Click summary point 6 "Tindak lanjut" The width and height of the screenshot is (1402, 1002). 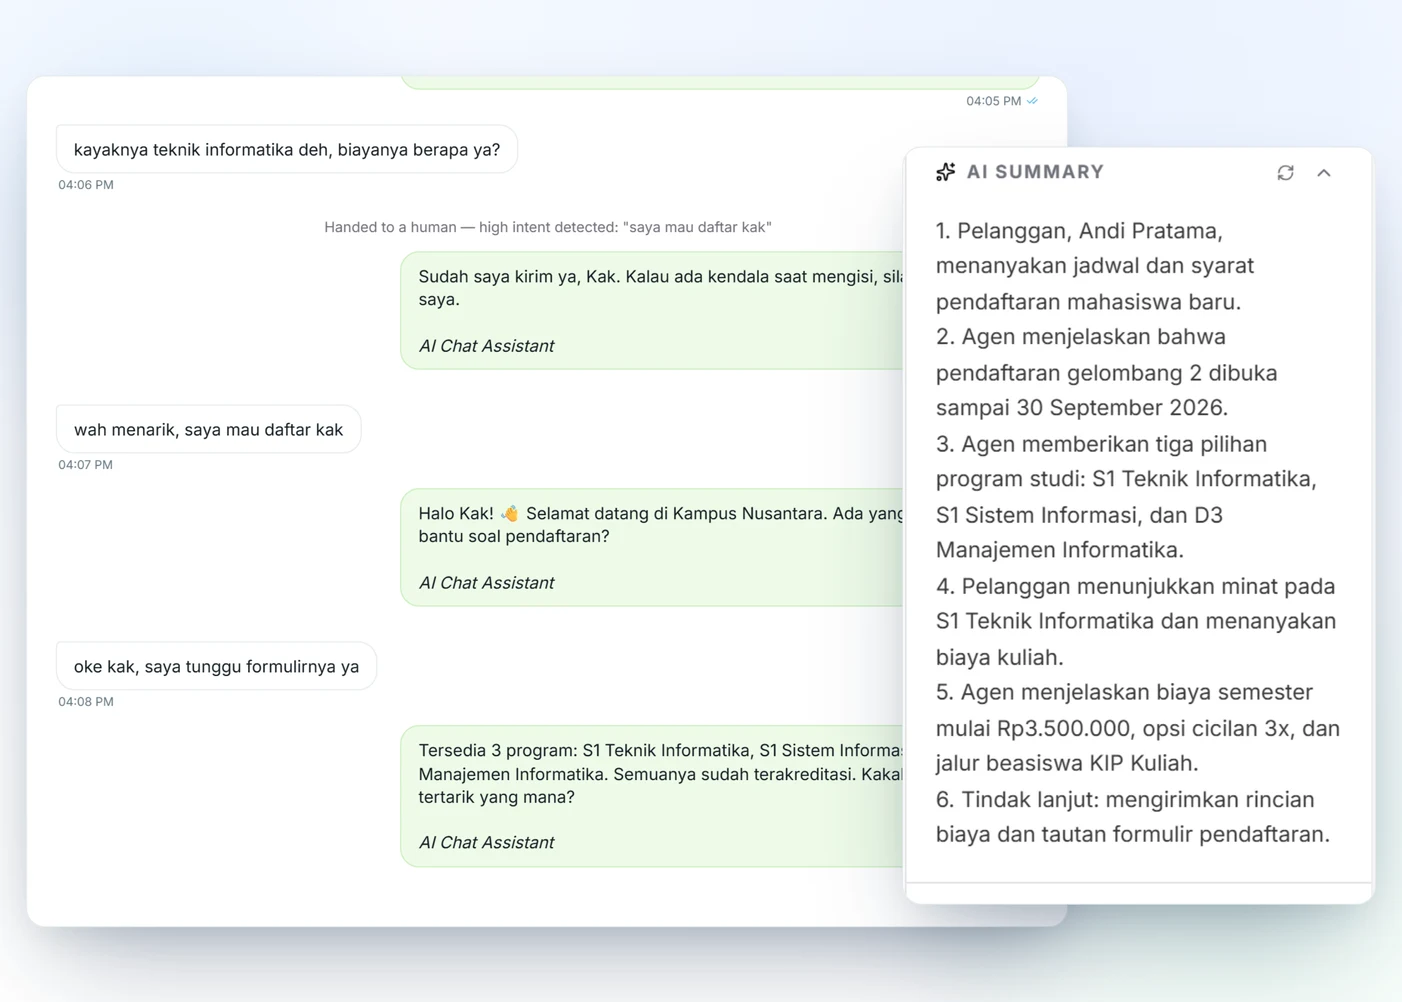pos(1133,816)
